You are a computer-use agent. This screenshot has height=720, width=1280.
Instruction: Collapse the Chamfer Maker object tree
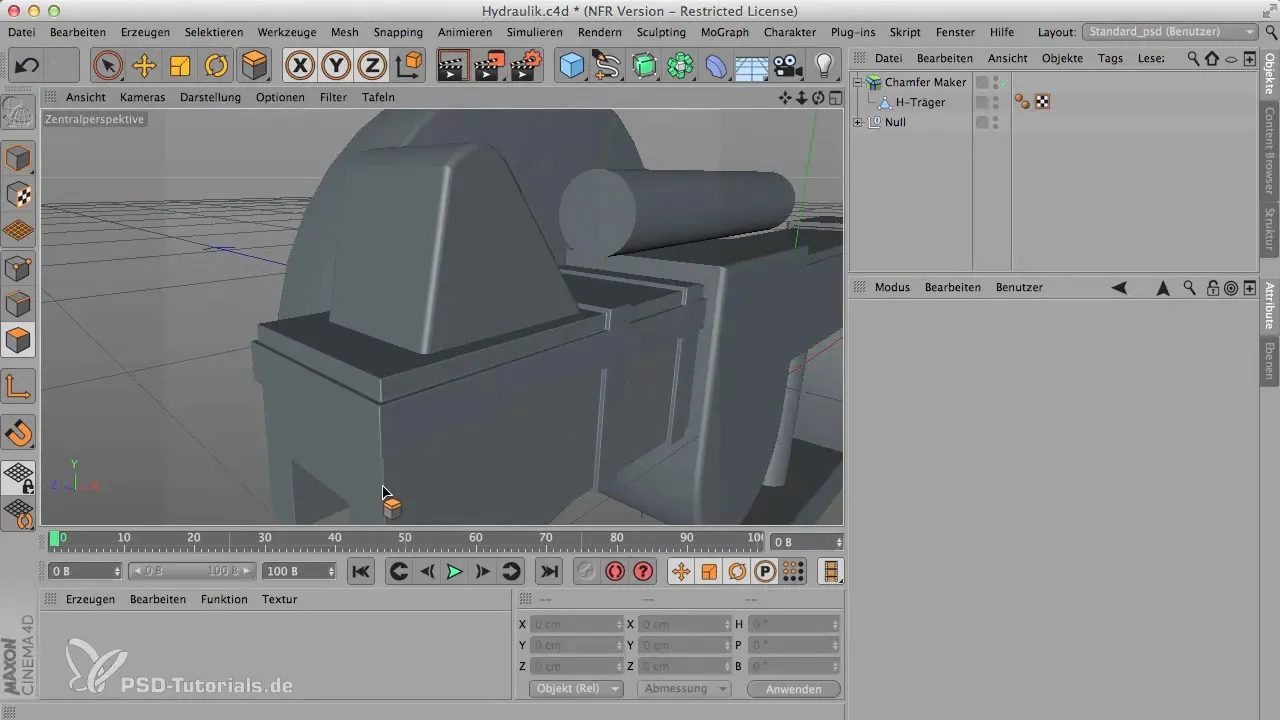coord(858,82)
